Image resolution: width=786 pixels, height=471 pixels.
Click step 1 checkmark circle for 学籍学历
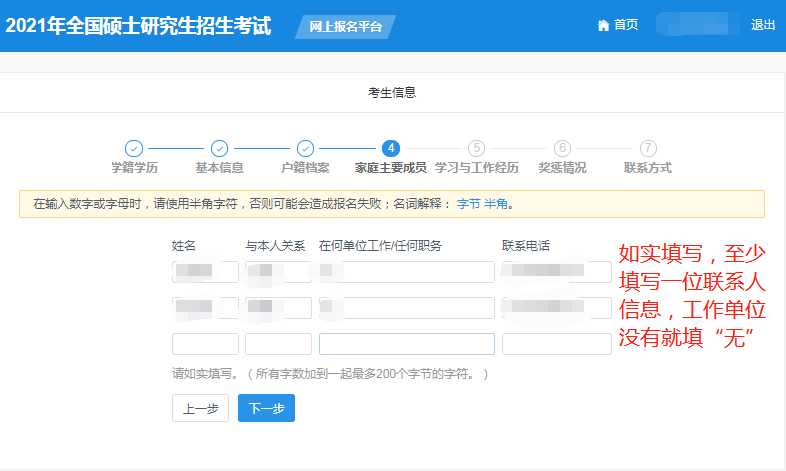[134, 148]
